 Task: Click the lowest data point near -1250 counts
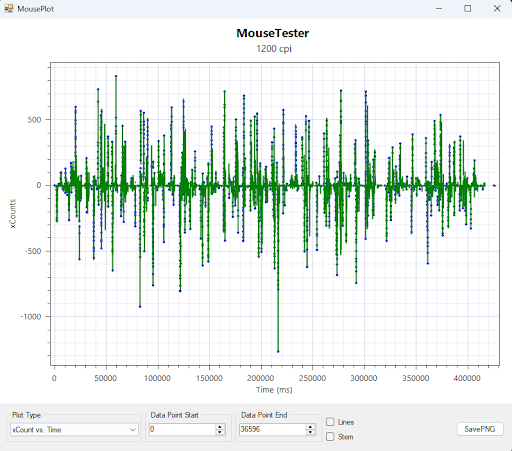coord(278,351)
